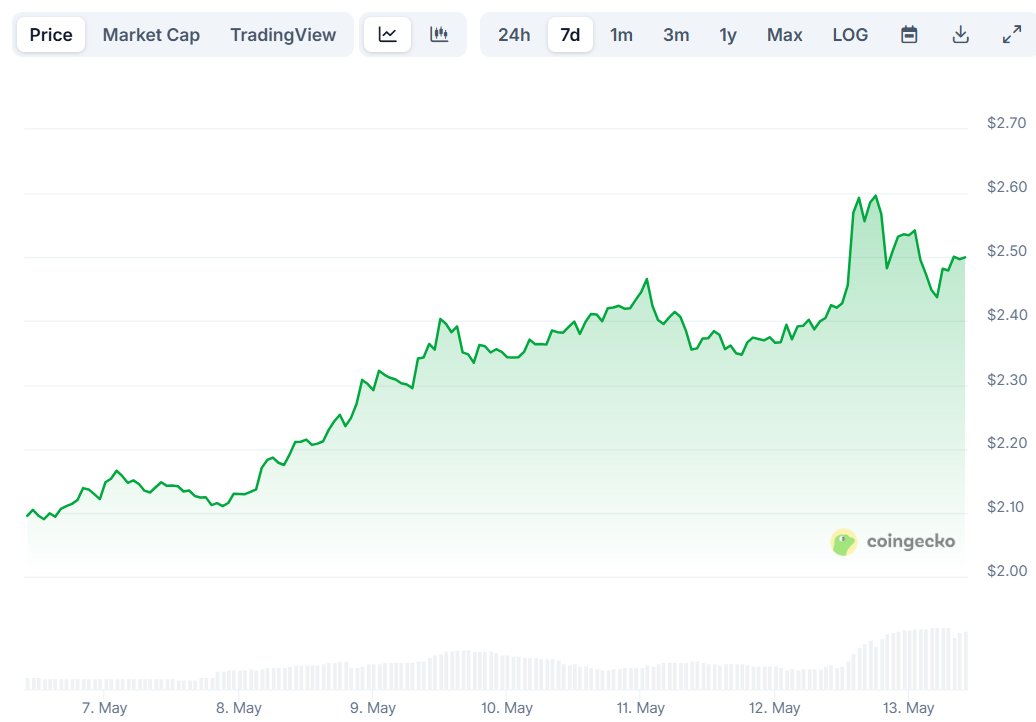
Task: Toggle LOG scale on chart
Action: (x=850, y=34)
